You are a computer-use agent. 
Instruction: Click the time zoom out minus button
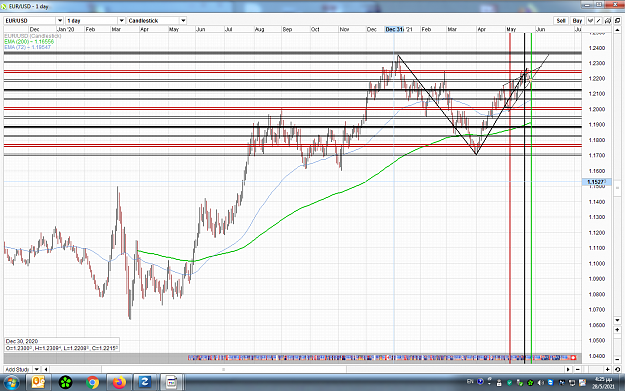point(578,369)
